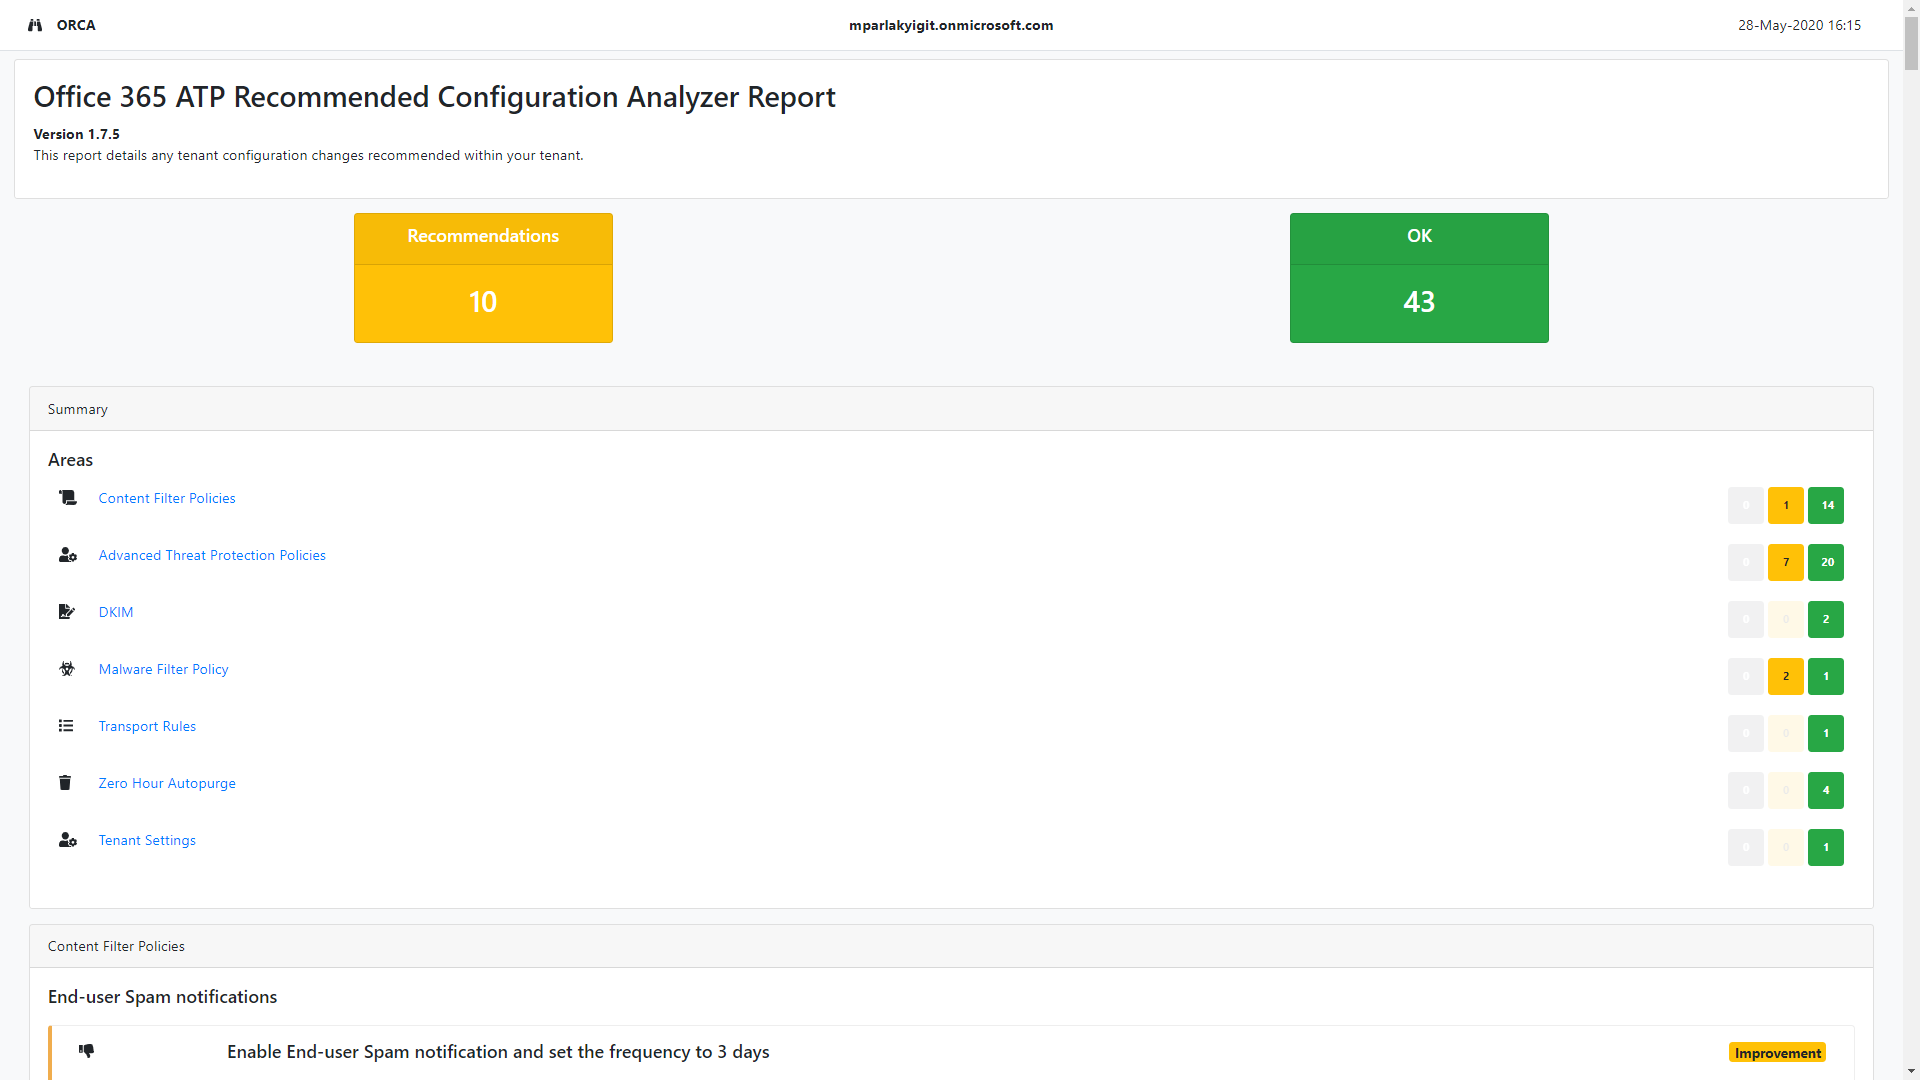Viewport: 1920px width, 1080px height.
Task: Click the Content Filter Policies scroll icon
Action: pyautogui.click(x=67, y=497)
